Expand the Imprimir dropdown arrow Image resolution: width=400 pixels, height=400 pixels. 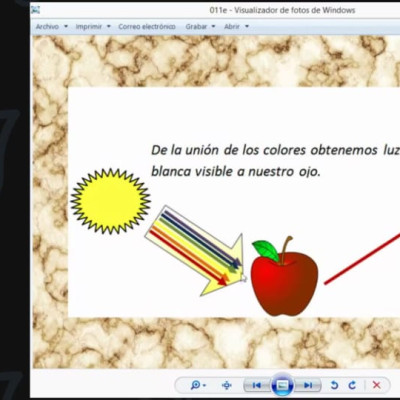click(108, 26)
